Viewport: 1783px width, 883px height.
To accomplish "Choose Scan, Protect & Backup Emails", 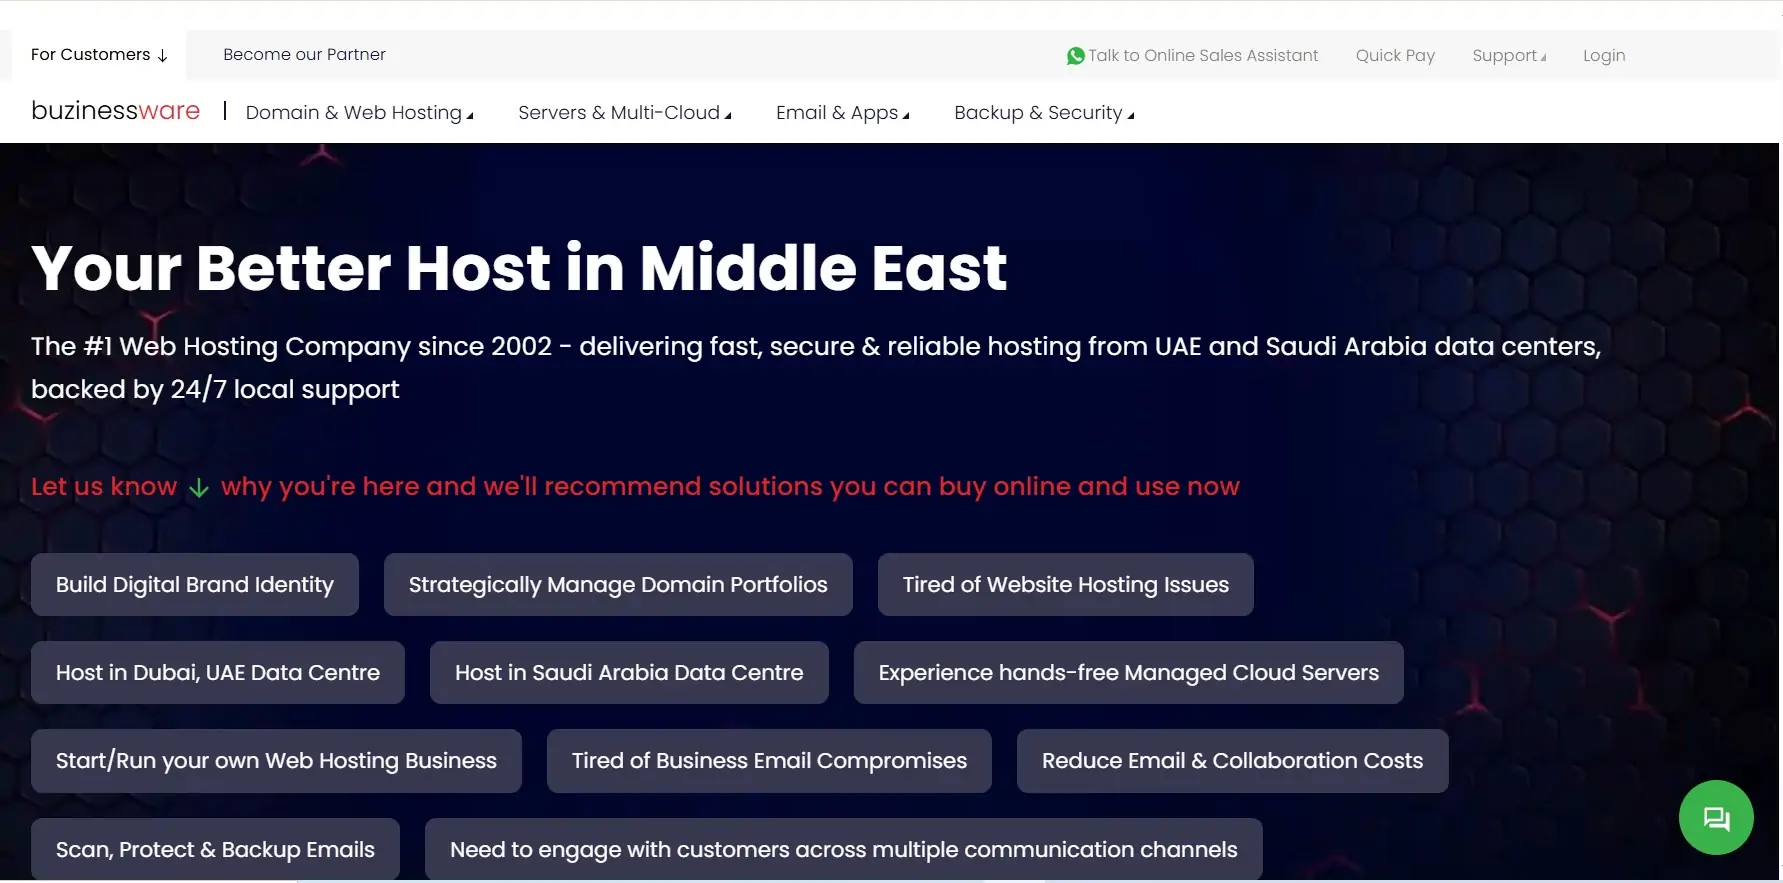I will click(215, 850).
